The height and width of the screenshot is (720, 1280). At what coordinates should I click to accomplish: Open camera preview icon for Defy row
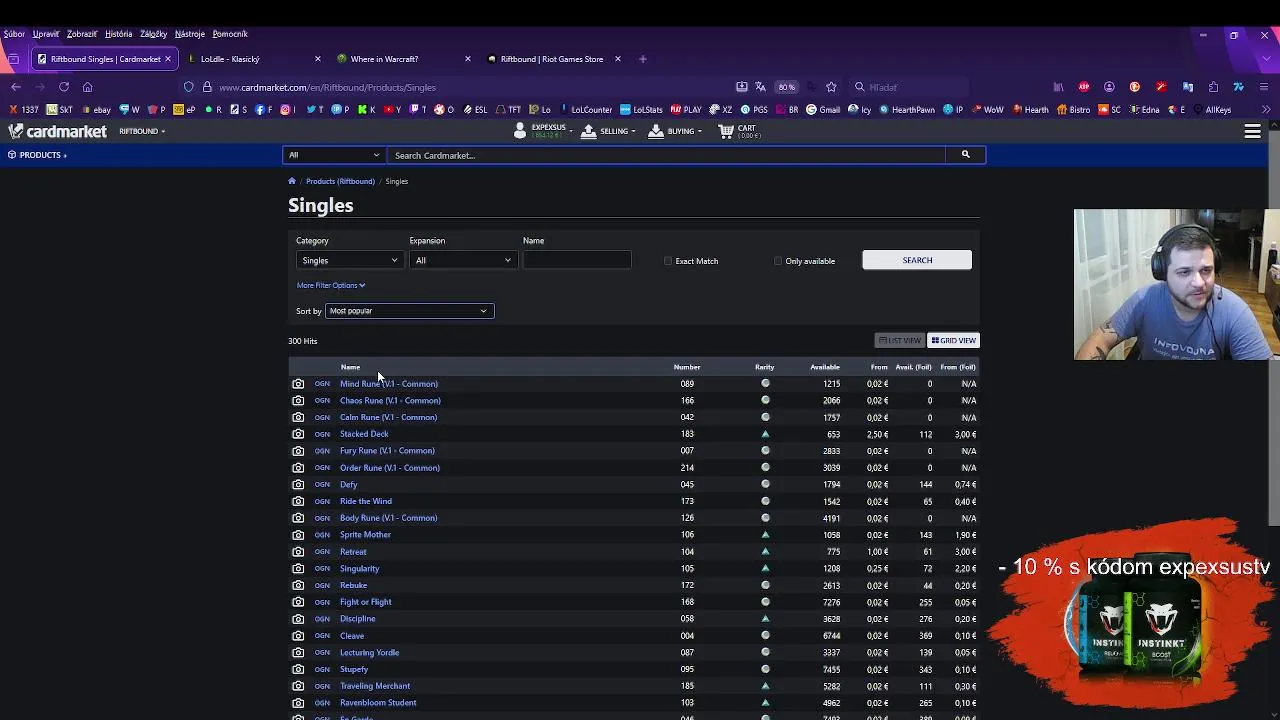pos(298,484)
